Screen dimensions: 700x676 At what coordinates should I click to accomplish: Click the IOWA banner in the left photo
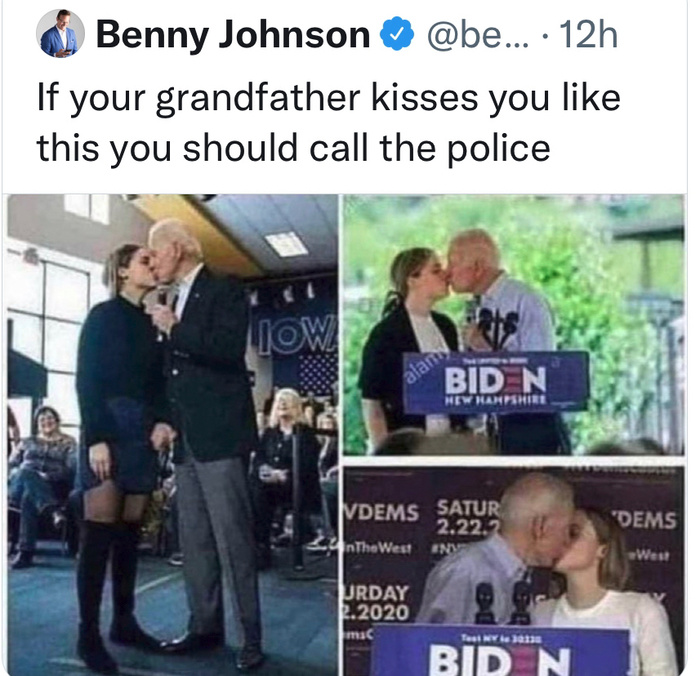(x=298, y=334)
